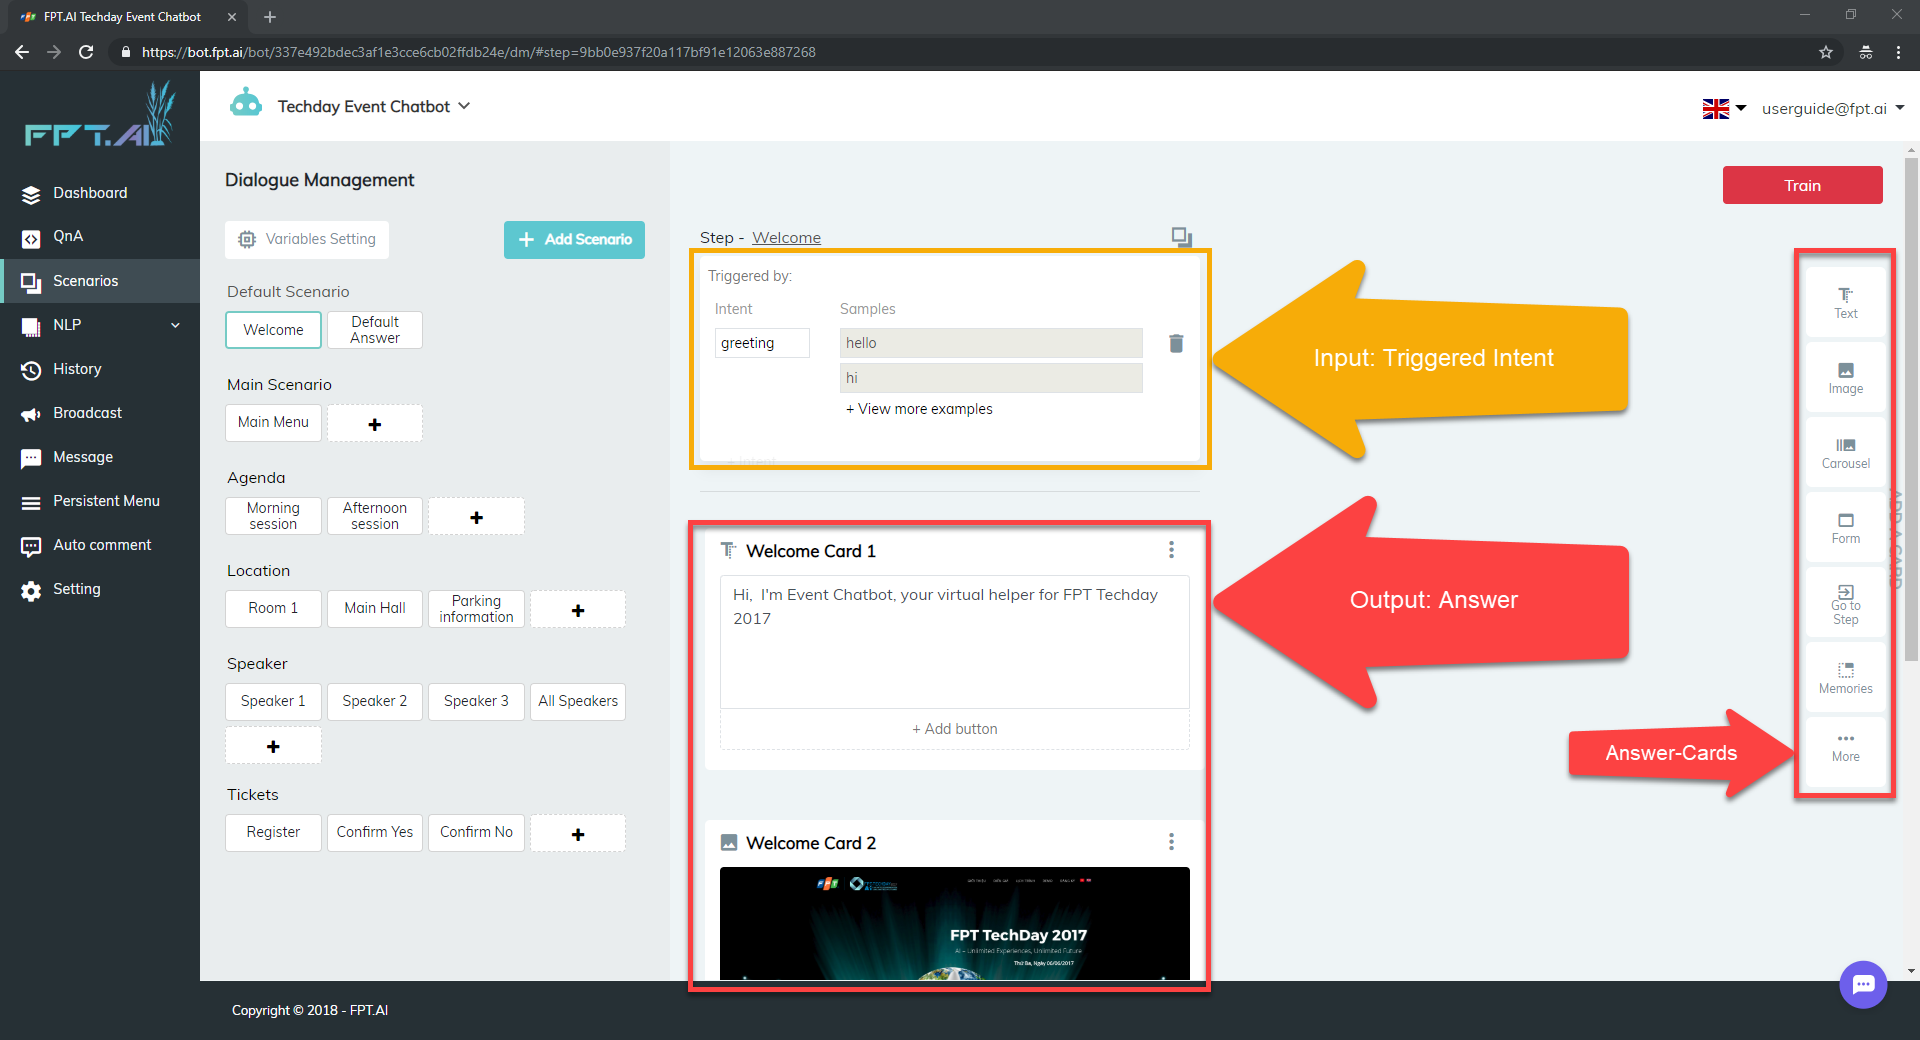The image size is (1920, 1040).
Task: Click the FPT.AI logo
Action: tap(99, 116)
